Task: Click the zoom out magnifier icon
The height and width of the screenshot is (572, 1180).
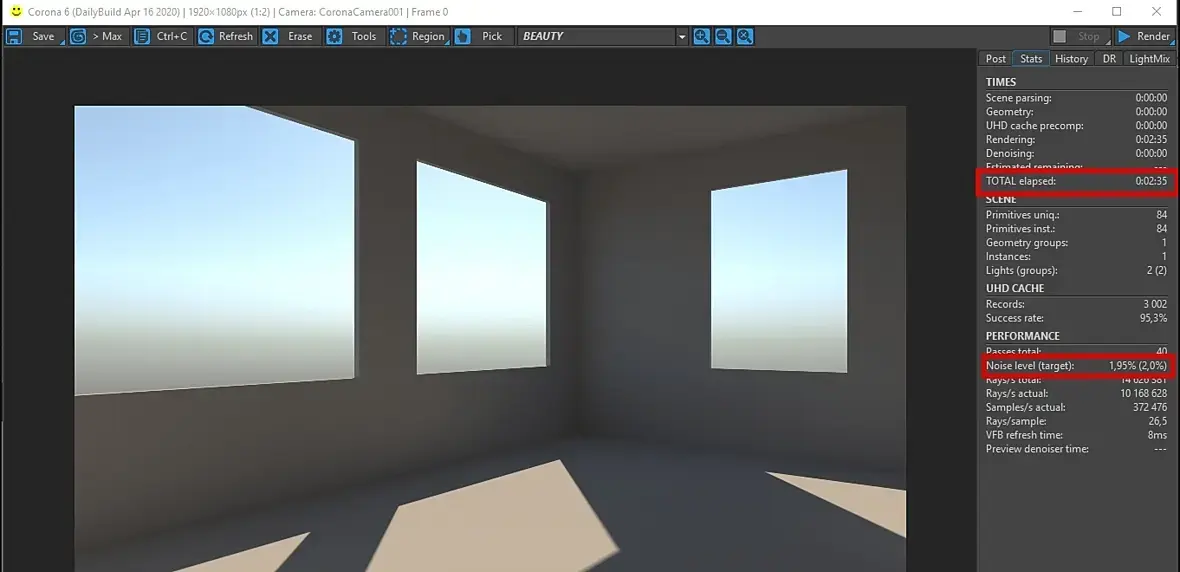Action: [723, 36]
